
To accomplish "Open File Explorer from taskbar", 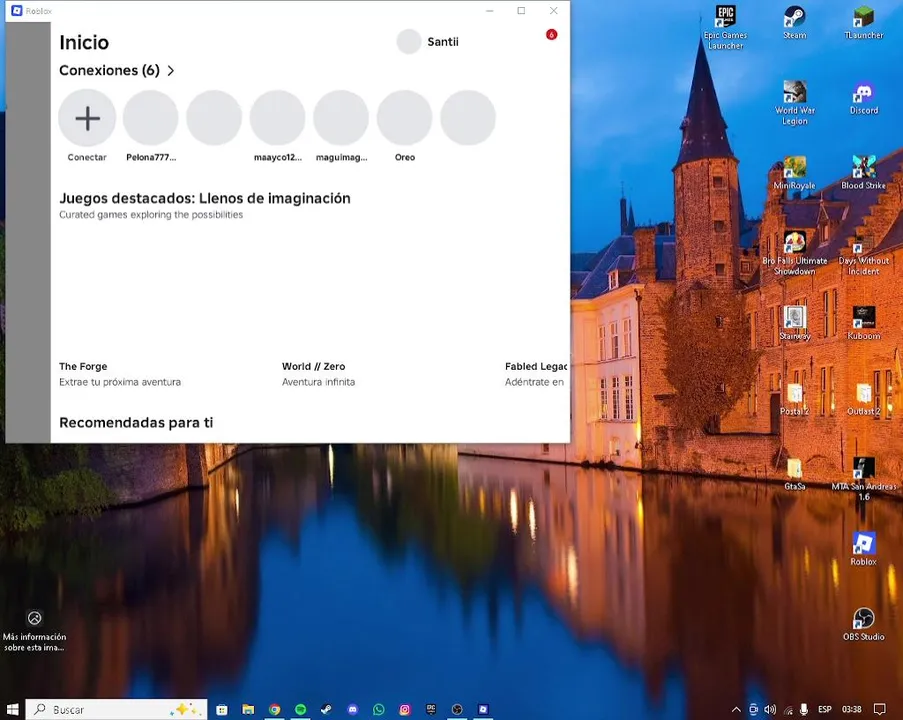I will tap(248, 709).
